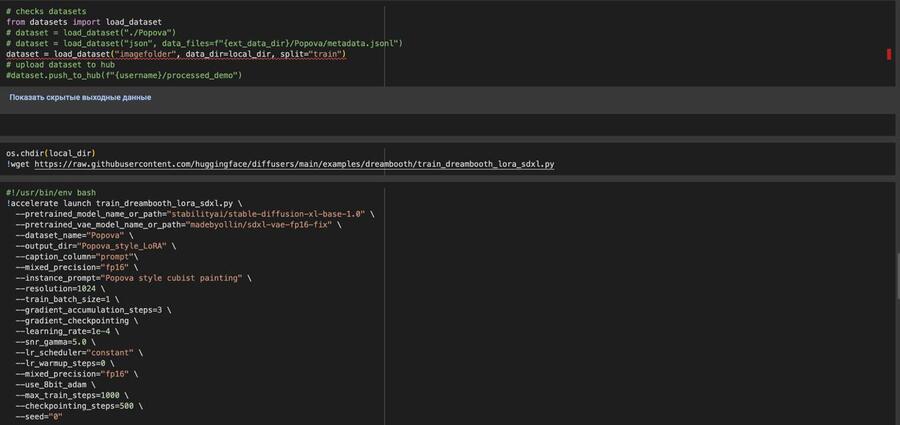
Task: Click the --learning_rate=1e-4 argument line
Action: pos(68,331)
